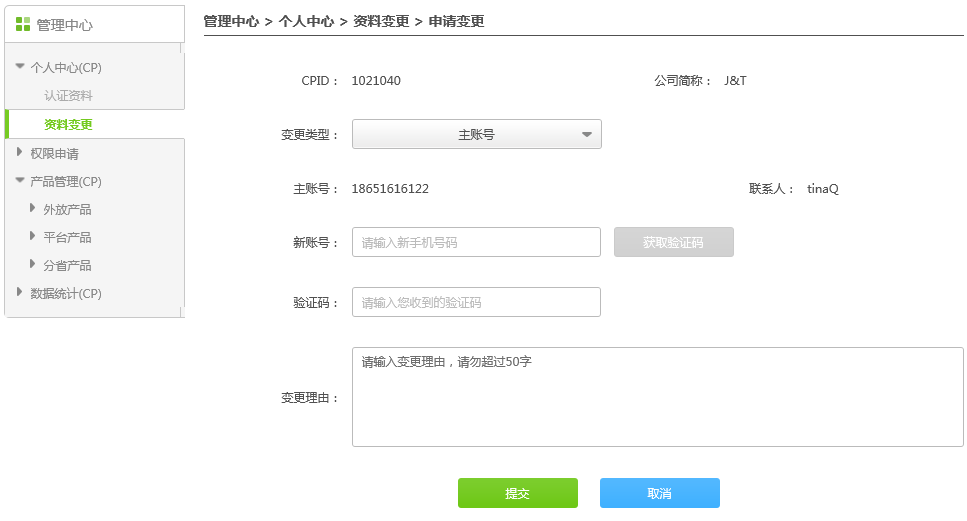The width and height of the screenshot is (967, 521).
Task: Focus the 验证码 input field
Action: click(x=476, y=302)
